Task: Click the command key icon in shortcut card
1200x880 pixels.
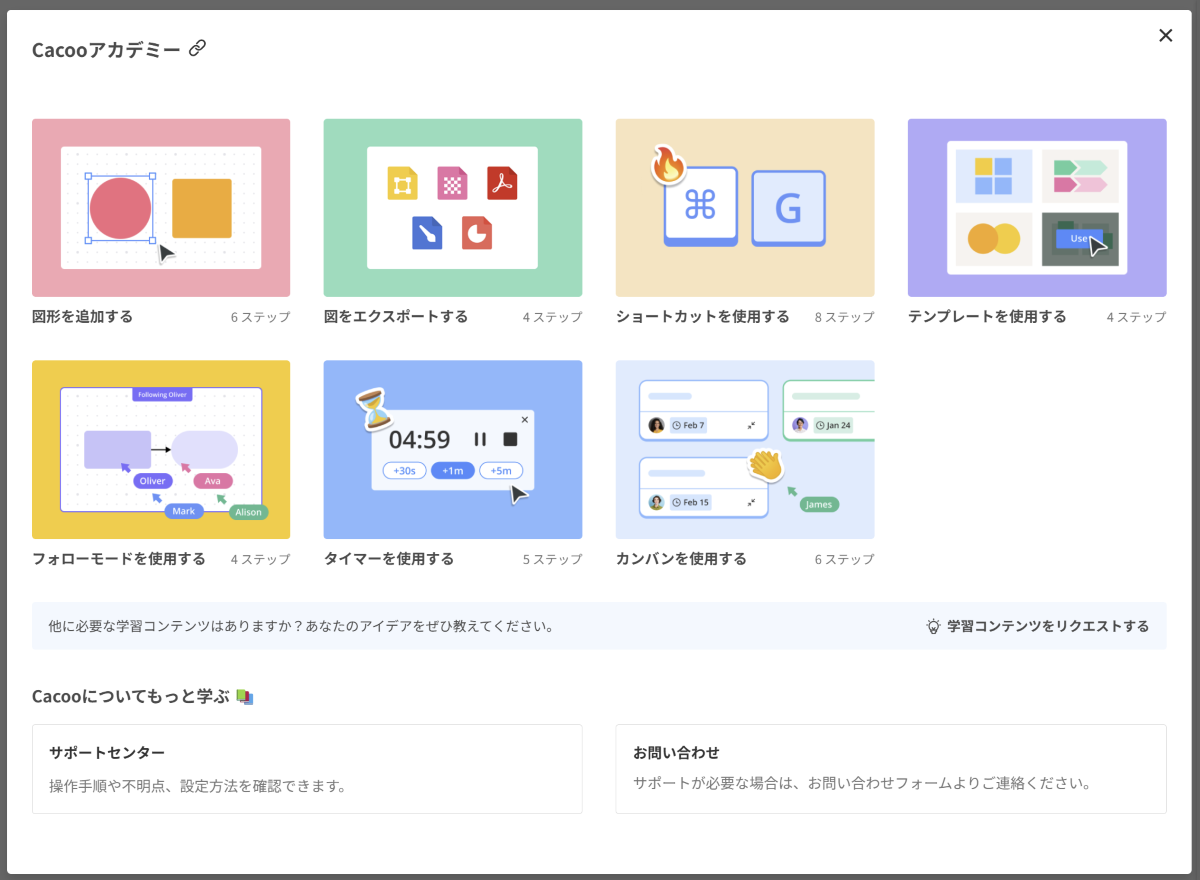Action: click(700, 207)
